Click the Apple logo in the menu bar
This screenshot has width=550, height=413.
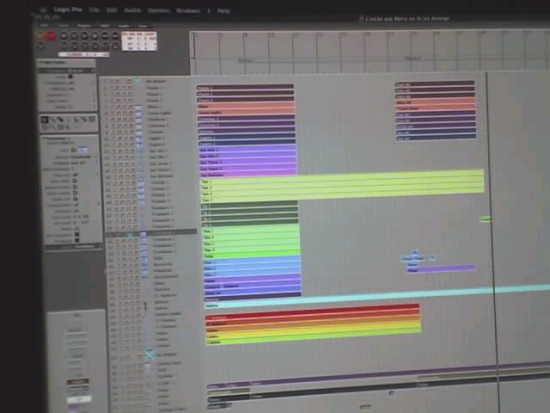(x=43, y=10)
